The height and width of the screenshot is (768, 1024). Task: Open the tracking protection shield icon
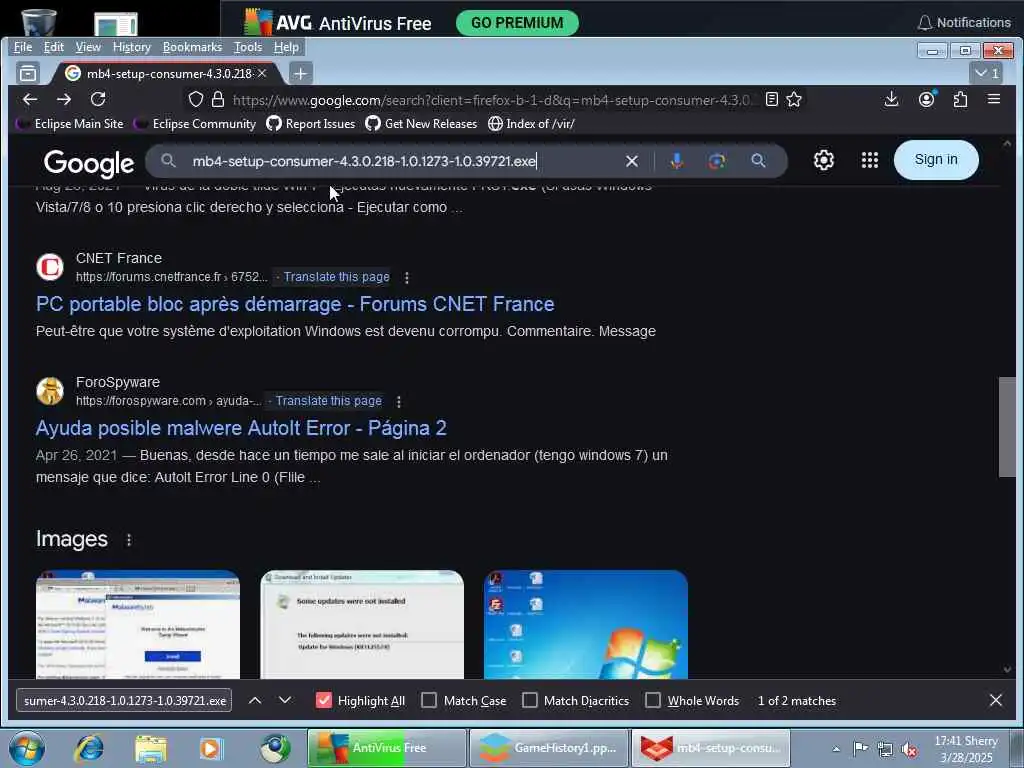[195, 99]
